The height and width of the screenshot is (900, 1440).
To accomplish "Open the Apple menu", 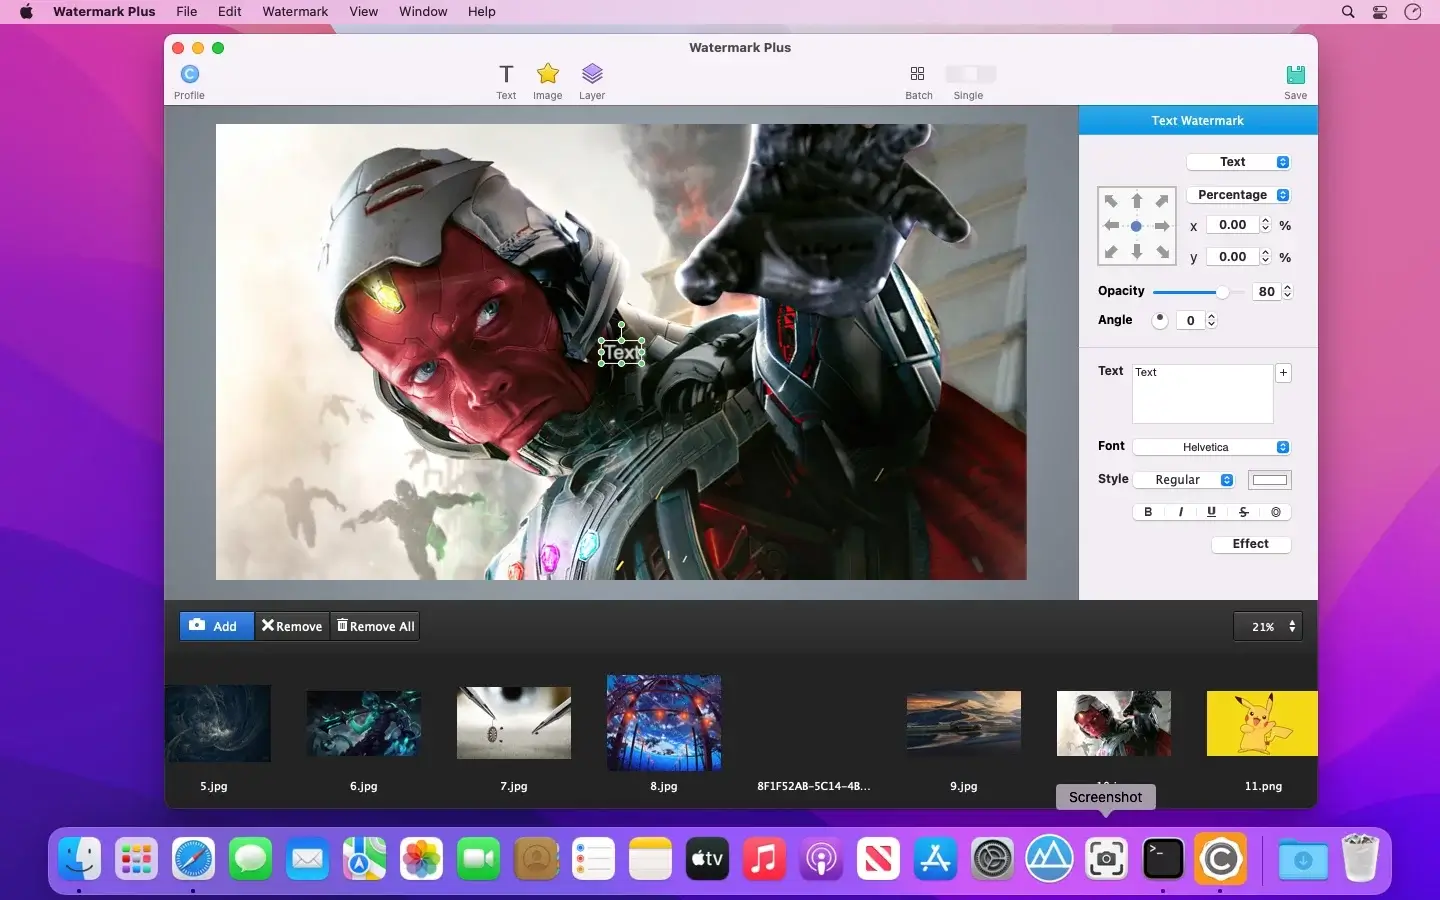I will [26, 12].
